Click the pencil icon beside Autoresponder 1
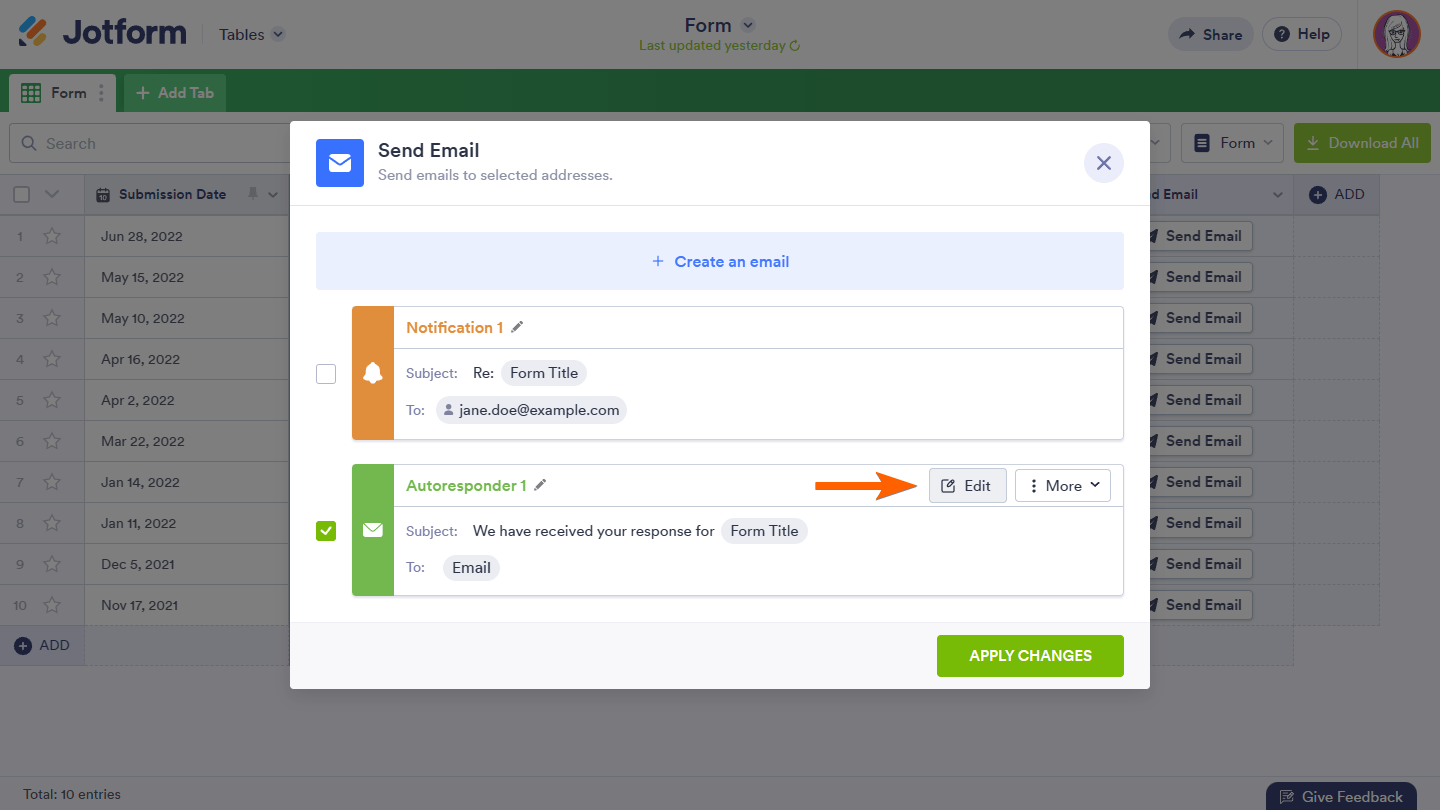This screenshot has width=1440, height=810. (540, 485)
